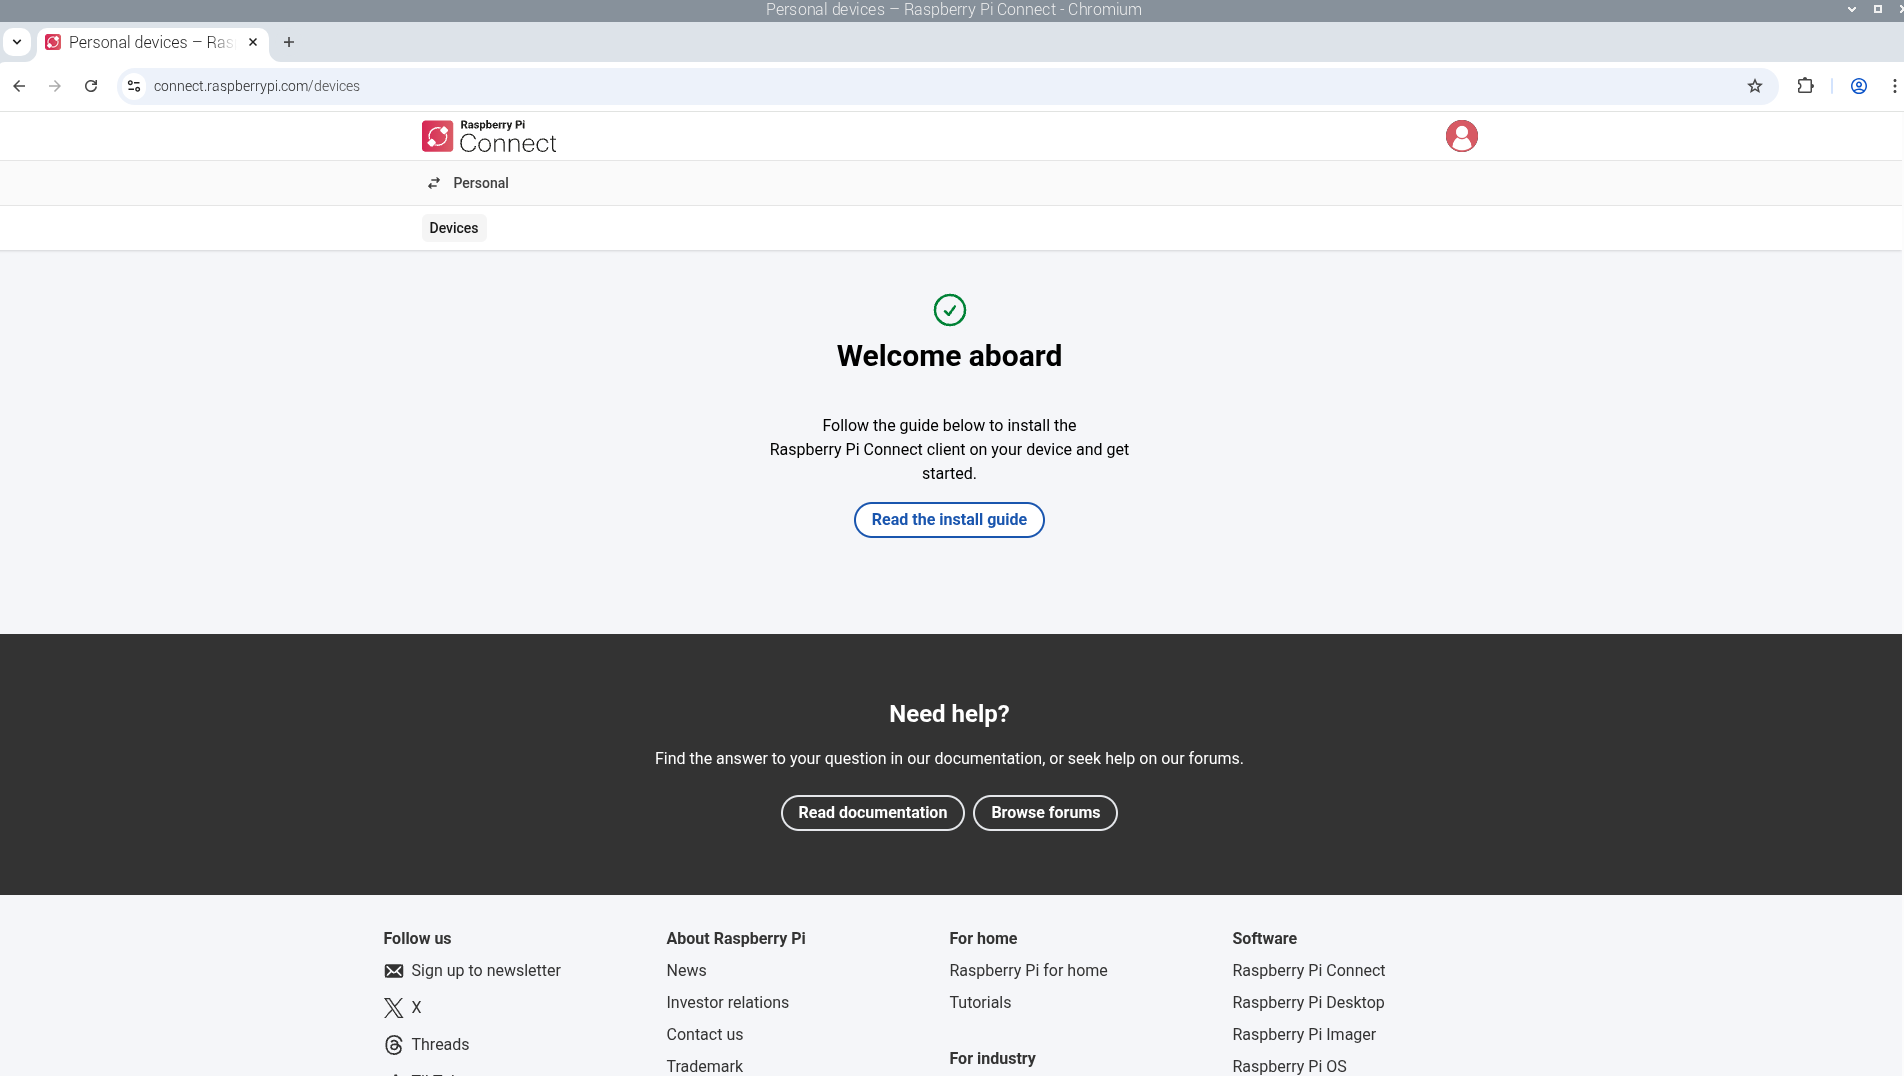Open Raspberry Pi OS link
This screenshot has height=1076, width=1904.
click(1289, 1067)
